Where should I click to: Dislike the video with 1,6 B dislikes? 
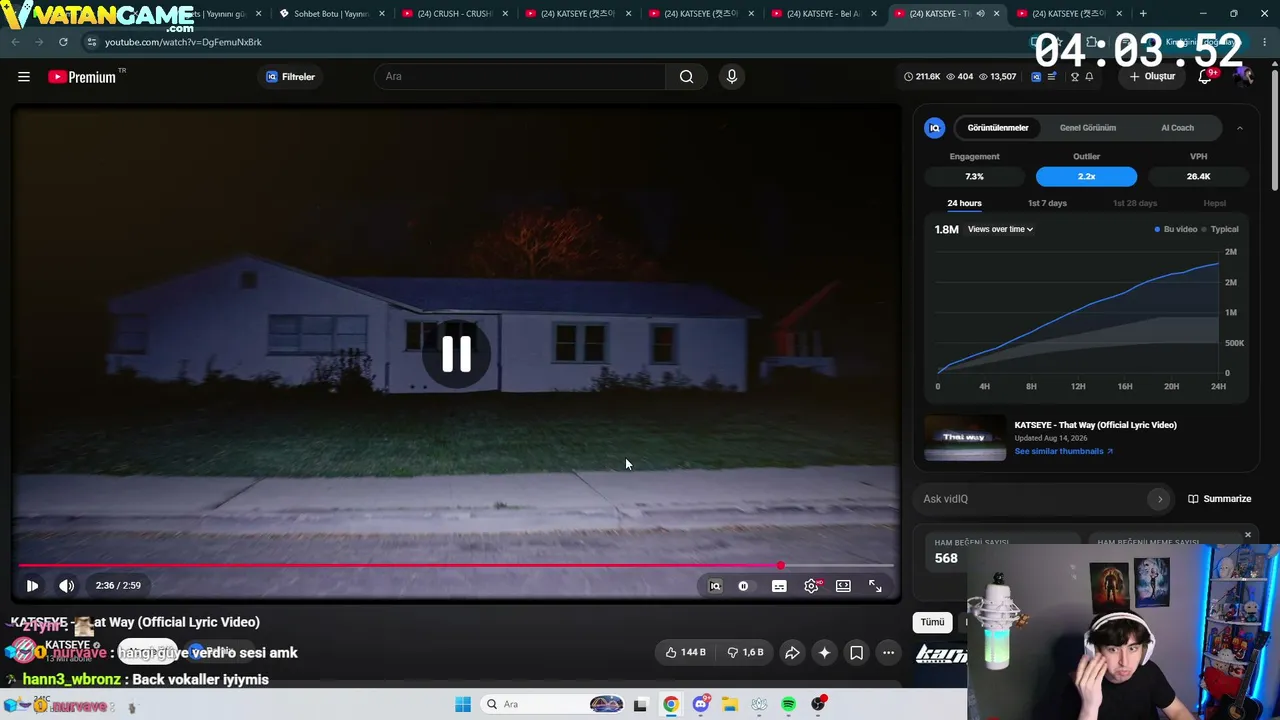point(746,653)
